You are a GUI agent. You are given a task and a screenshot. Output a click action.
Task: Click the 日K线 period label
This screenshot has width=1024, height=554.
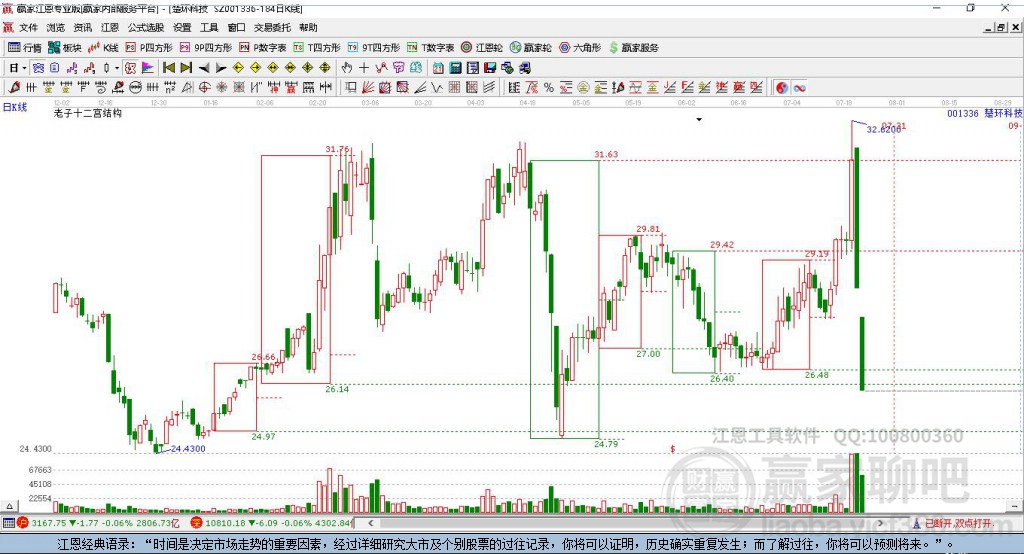click(x=14, y=107)
